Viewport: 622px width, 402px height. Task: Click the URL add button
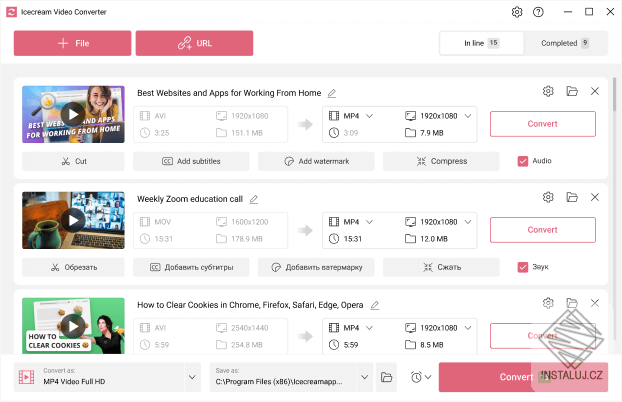(x=194, y=43)
